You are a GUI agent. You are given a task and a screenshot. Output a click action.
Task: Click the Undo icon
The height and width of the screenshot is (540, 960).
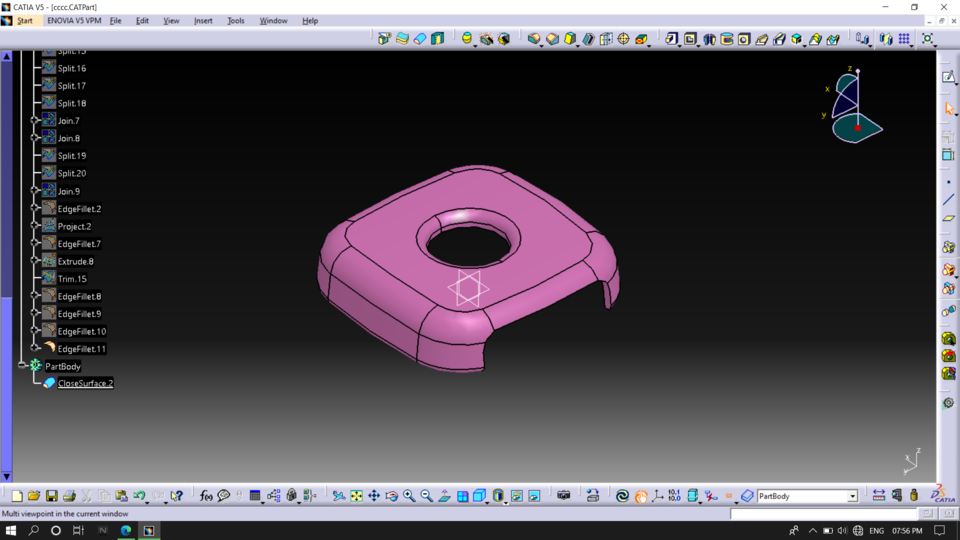pos(139,496)
